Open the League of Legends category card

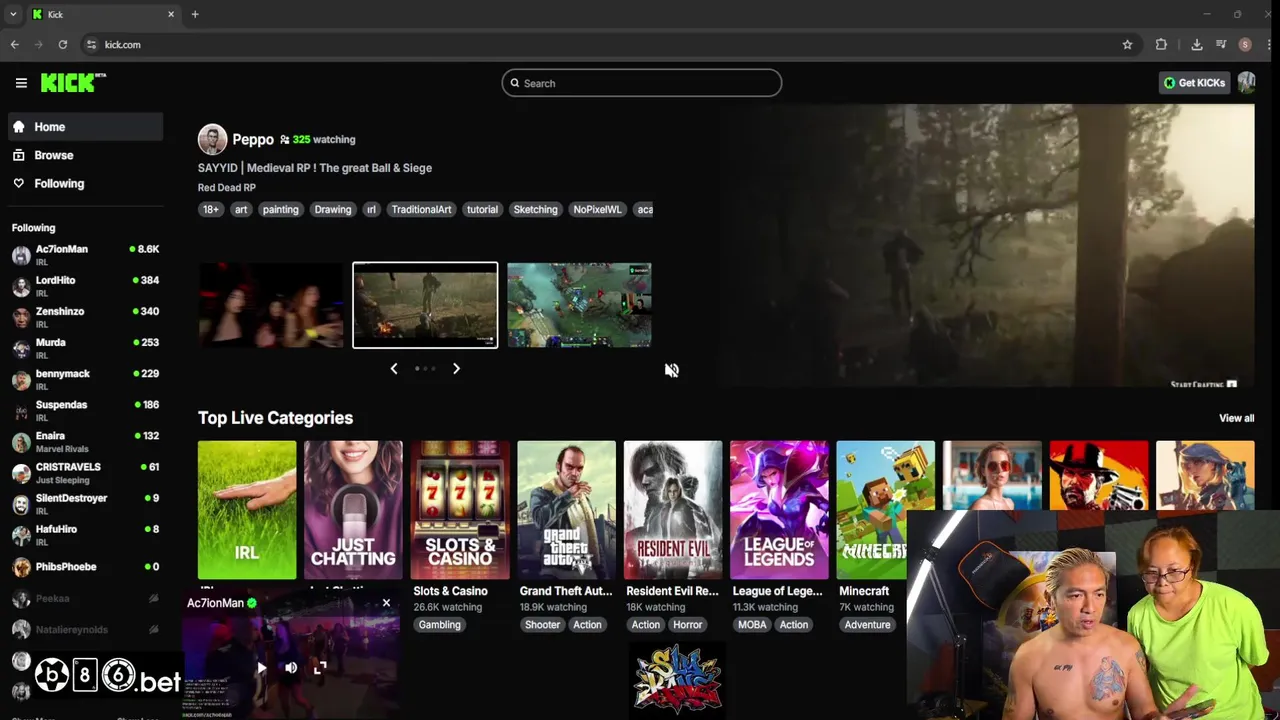779,510
